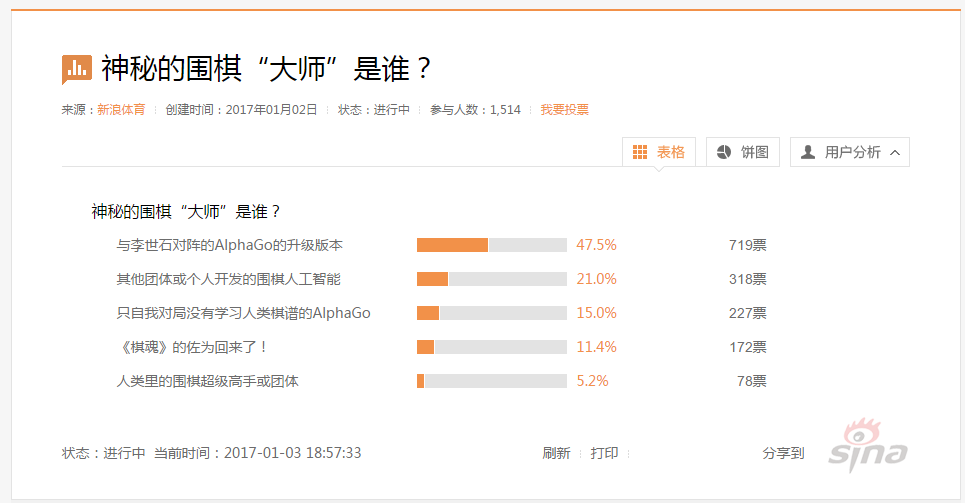Open the 用户分析 dropdown
Viewport: 965px width, 503px height.
850,152
